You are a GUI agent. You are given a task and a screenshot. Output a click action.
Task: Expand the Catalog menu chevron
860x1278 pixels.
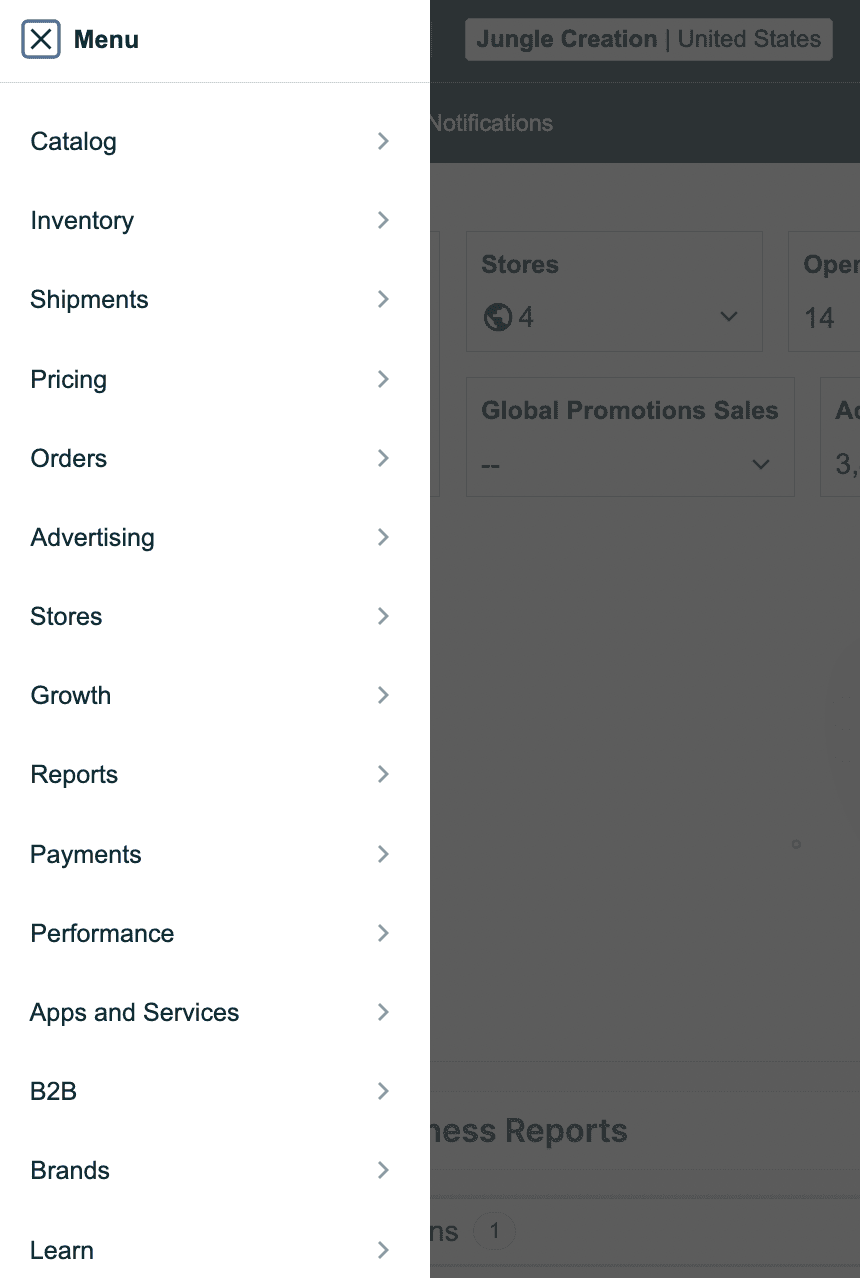click(383, 142)
